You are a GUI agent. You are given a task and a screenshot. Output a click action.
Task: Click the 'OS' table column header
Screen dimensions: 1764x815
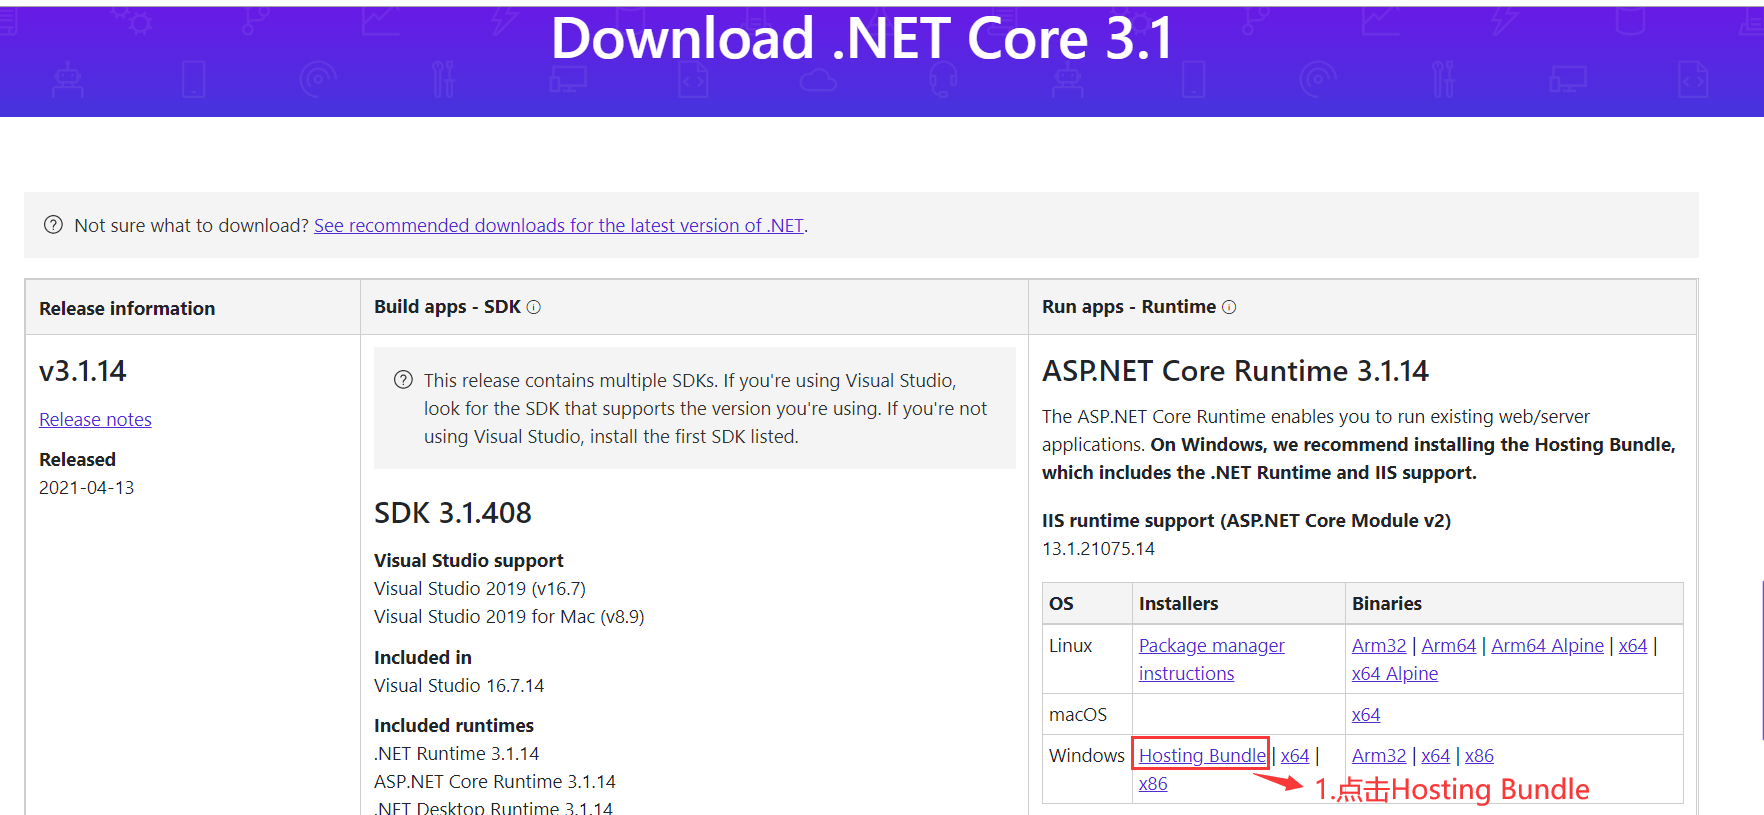[x=1061, y=604]
